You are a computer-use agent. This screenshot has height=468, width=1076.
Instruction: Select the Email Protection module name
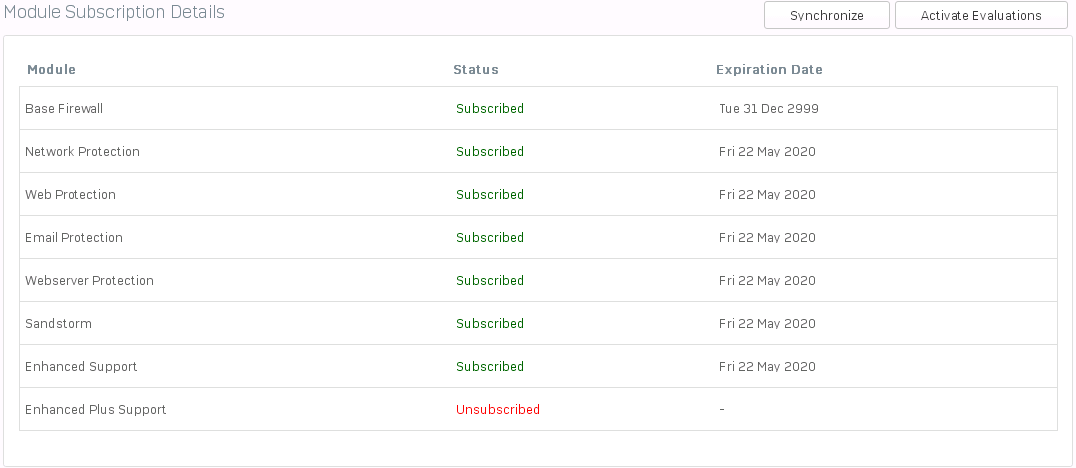73,237
